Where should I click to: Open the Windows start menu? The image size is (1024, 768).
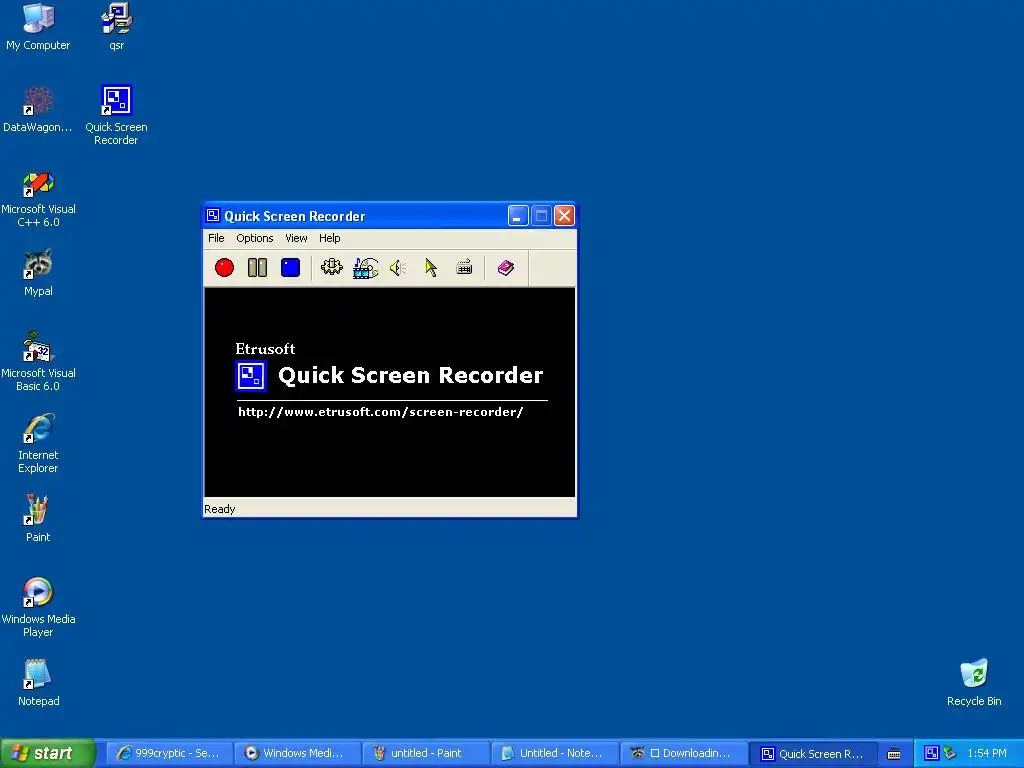pos(47,753)
